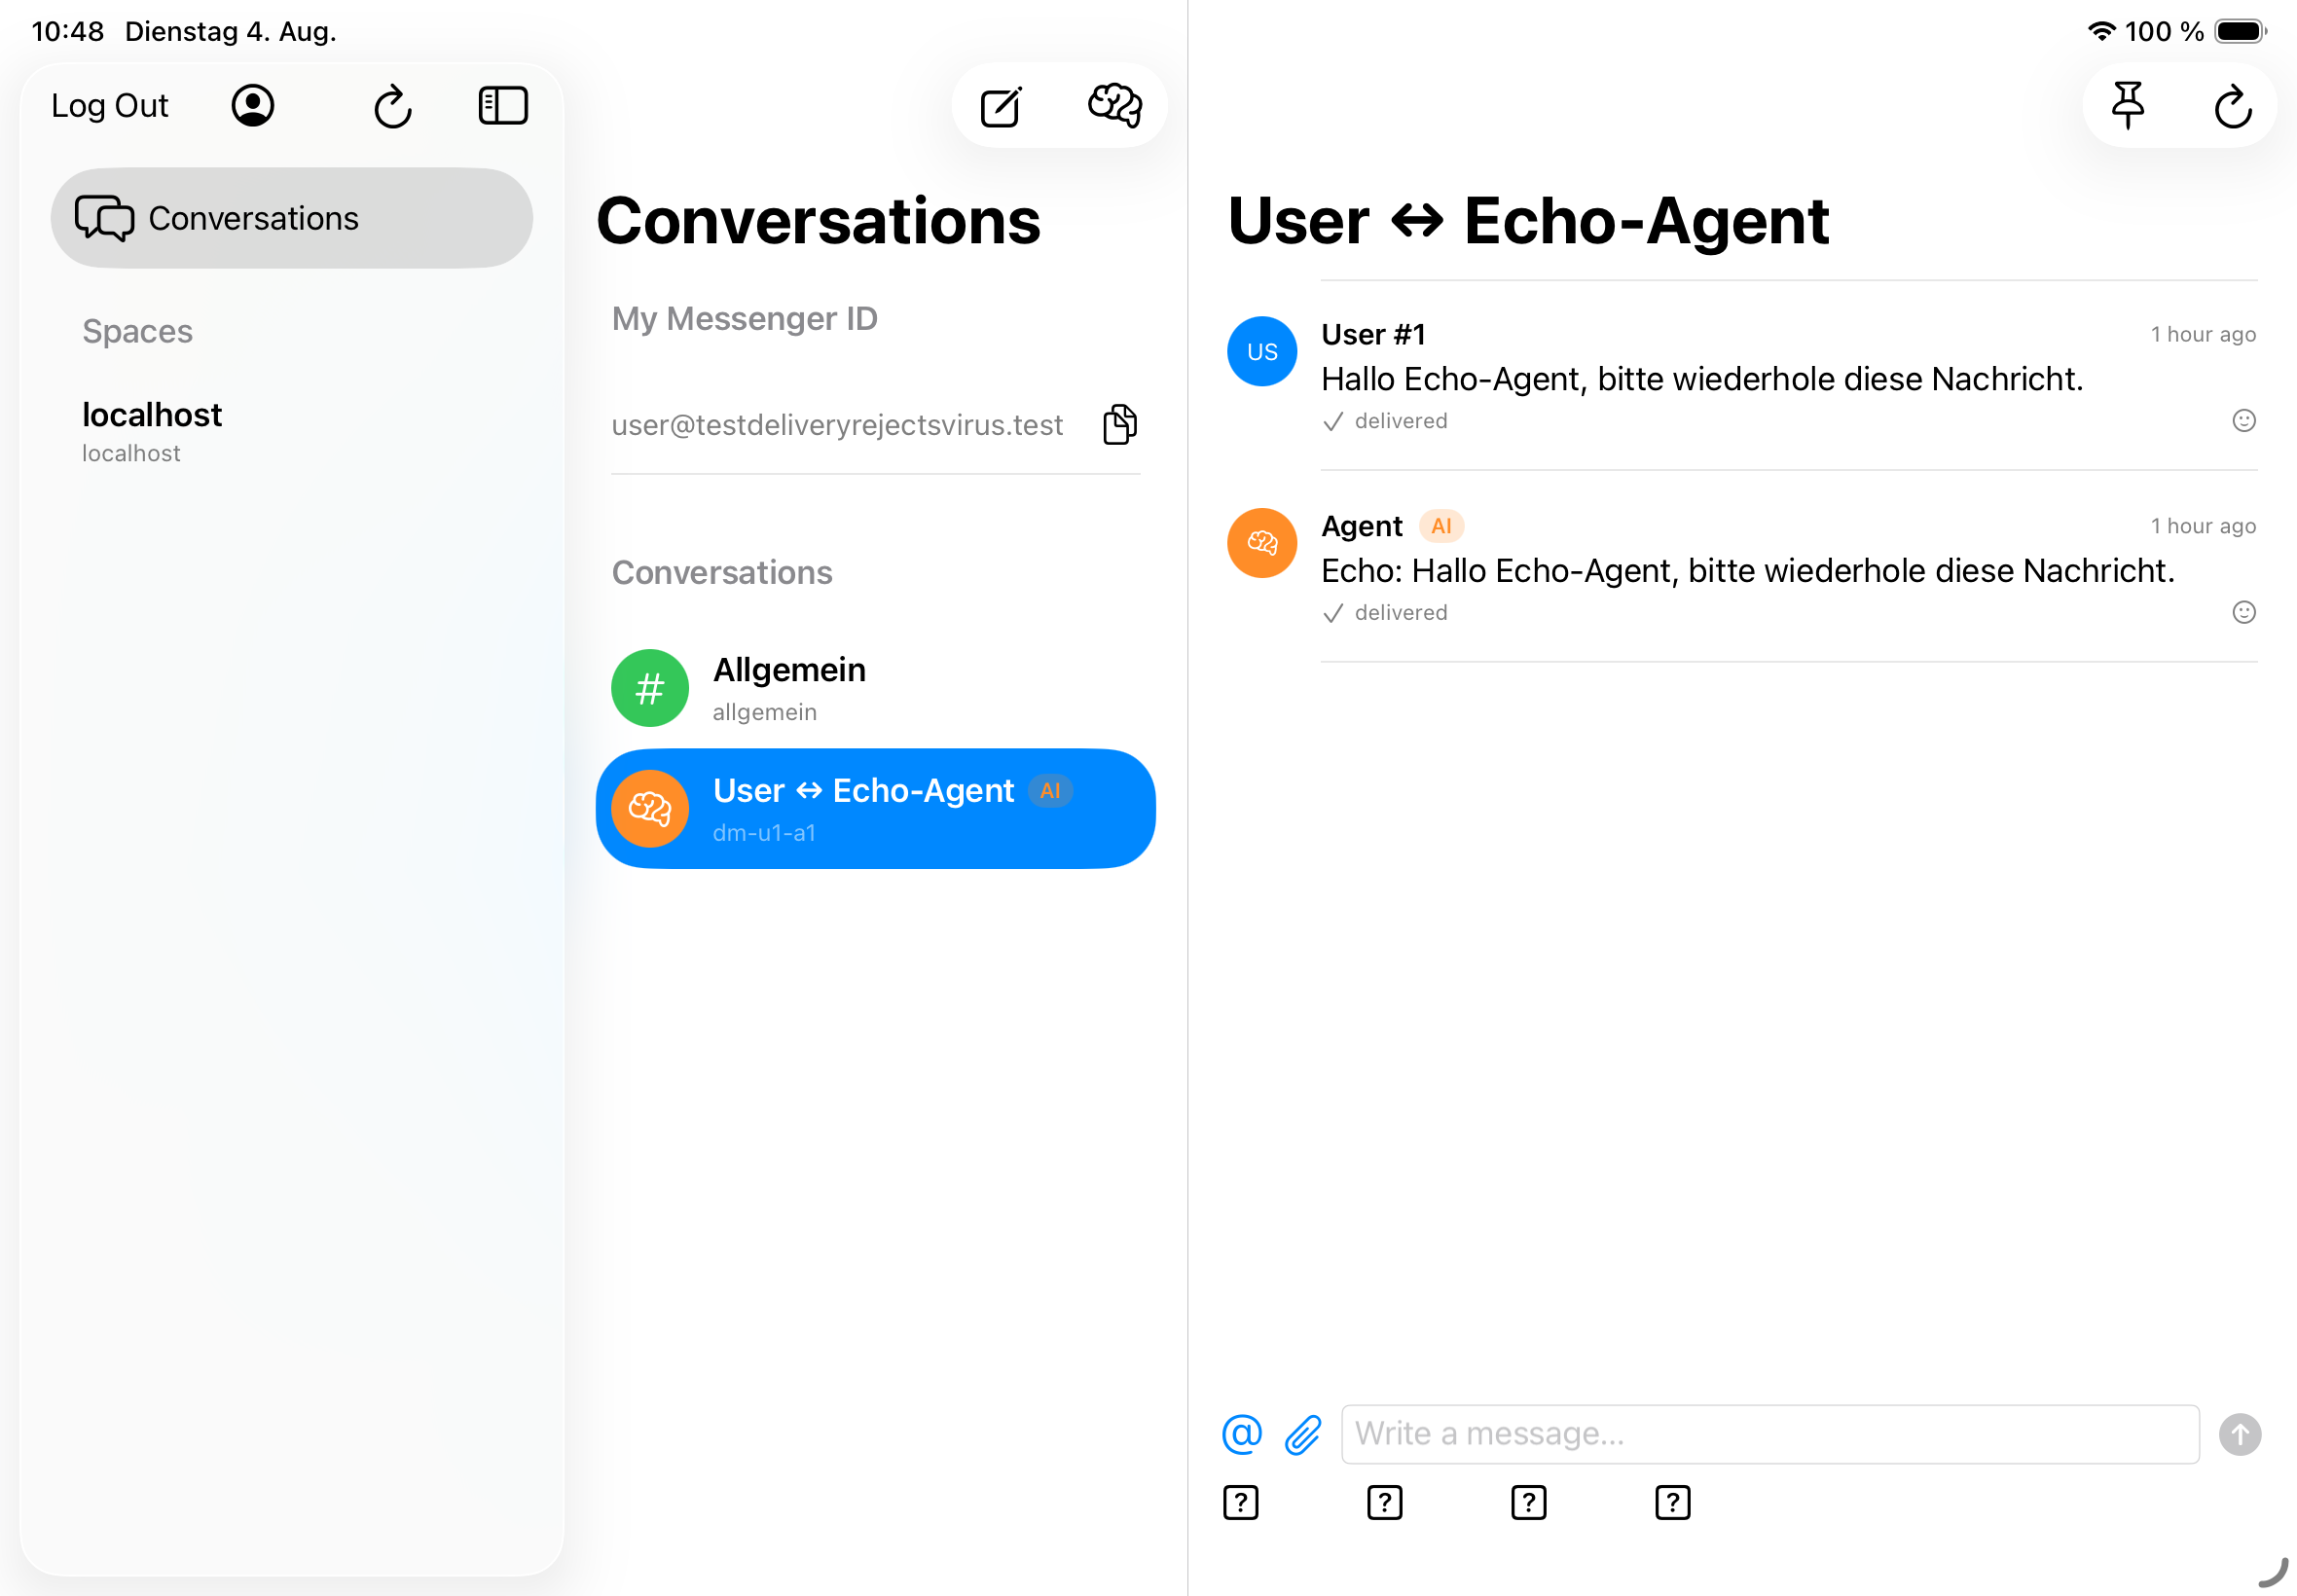This screenshot has height=1596, width=2297.
Task: Click the Wi-Fi status icon
Action: [2100, 31]
